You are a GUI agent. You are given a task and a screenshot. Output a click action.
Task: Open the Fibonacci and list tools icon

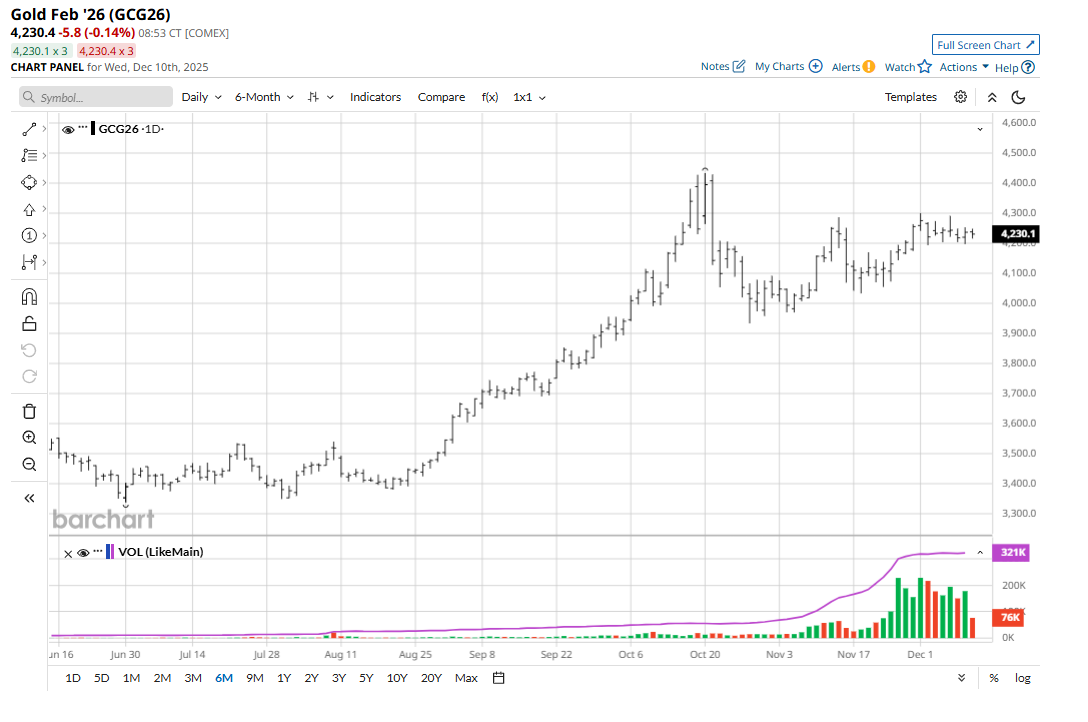point(29,155)
